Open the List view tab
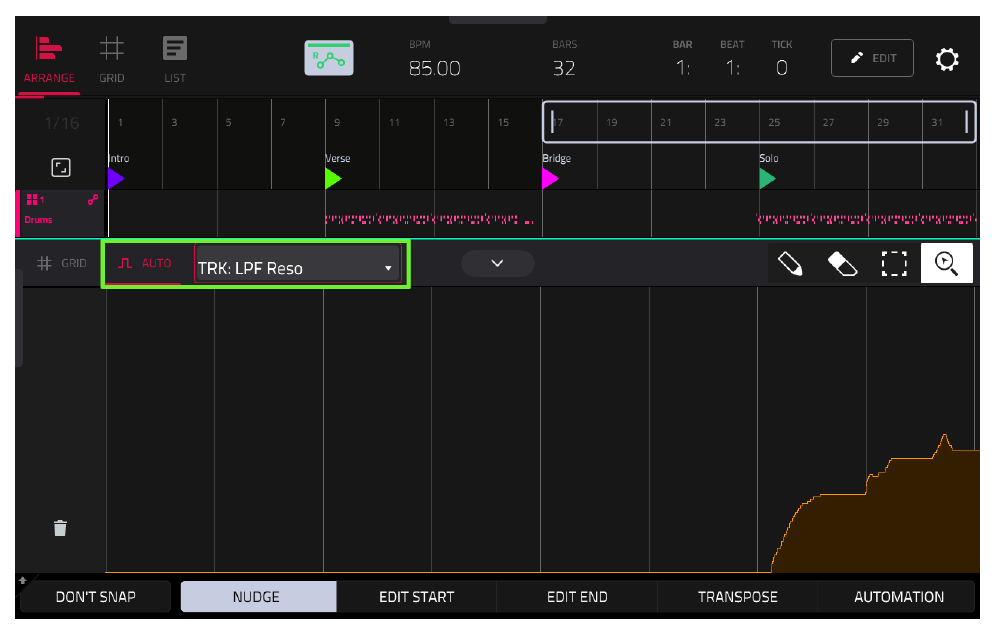Image resolution: width=996 pixels, height=636 pixels. coord(175,60)
